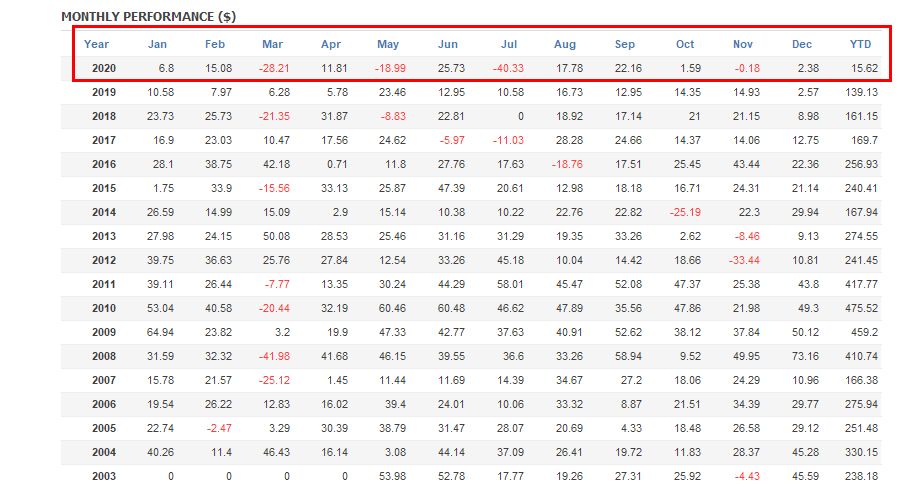Viewport: 905px width, 491px height.
Task: Select the Oct column header
Action: 685,44
